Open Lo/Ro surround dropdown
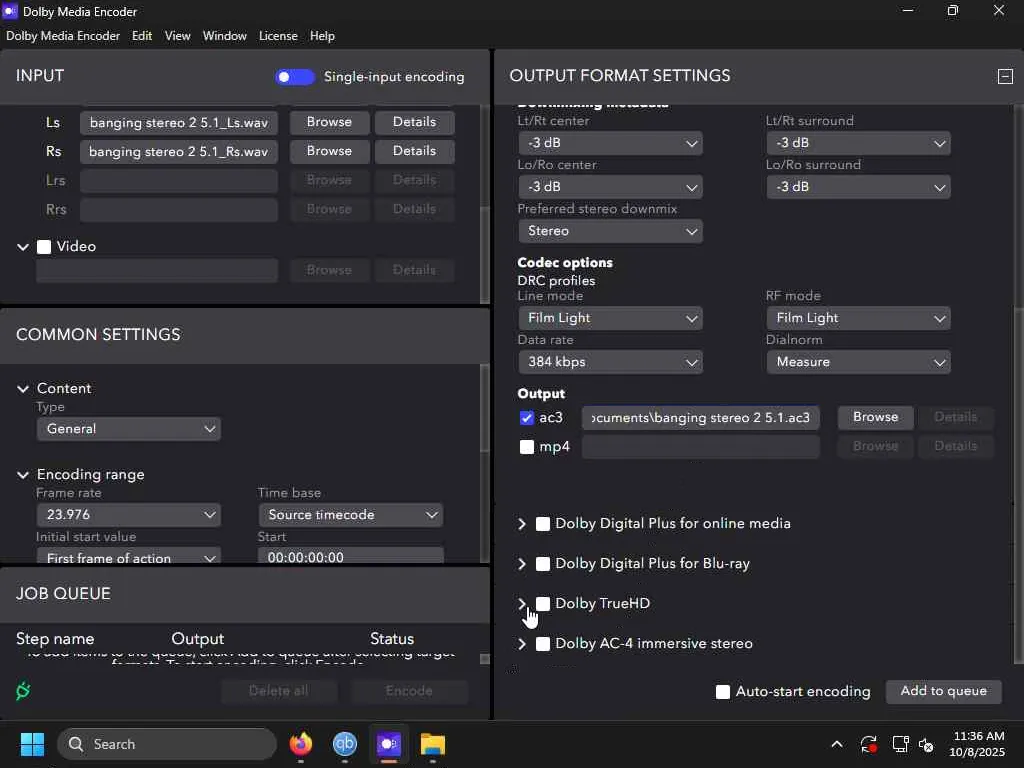This screenshot has height=768, width=1024. tap(858, 187)
